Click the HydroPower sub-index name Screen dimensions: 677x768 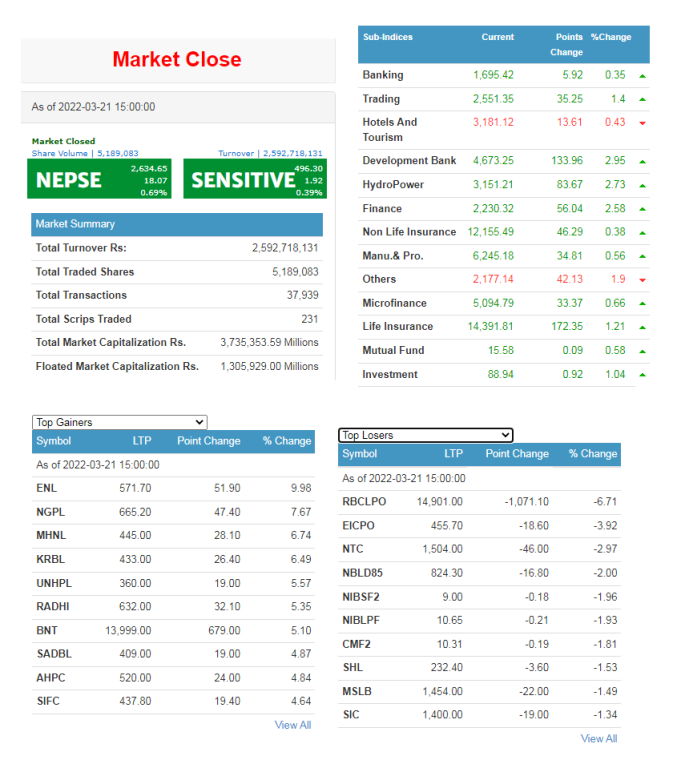(393, 185)
